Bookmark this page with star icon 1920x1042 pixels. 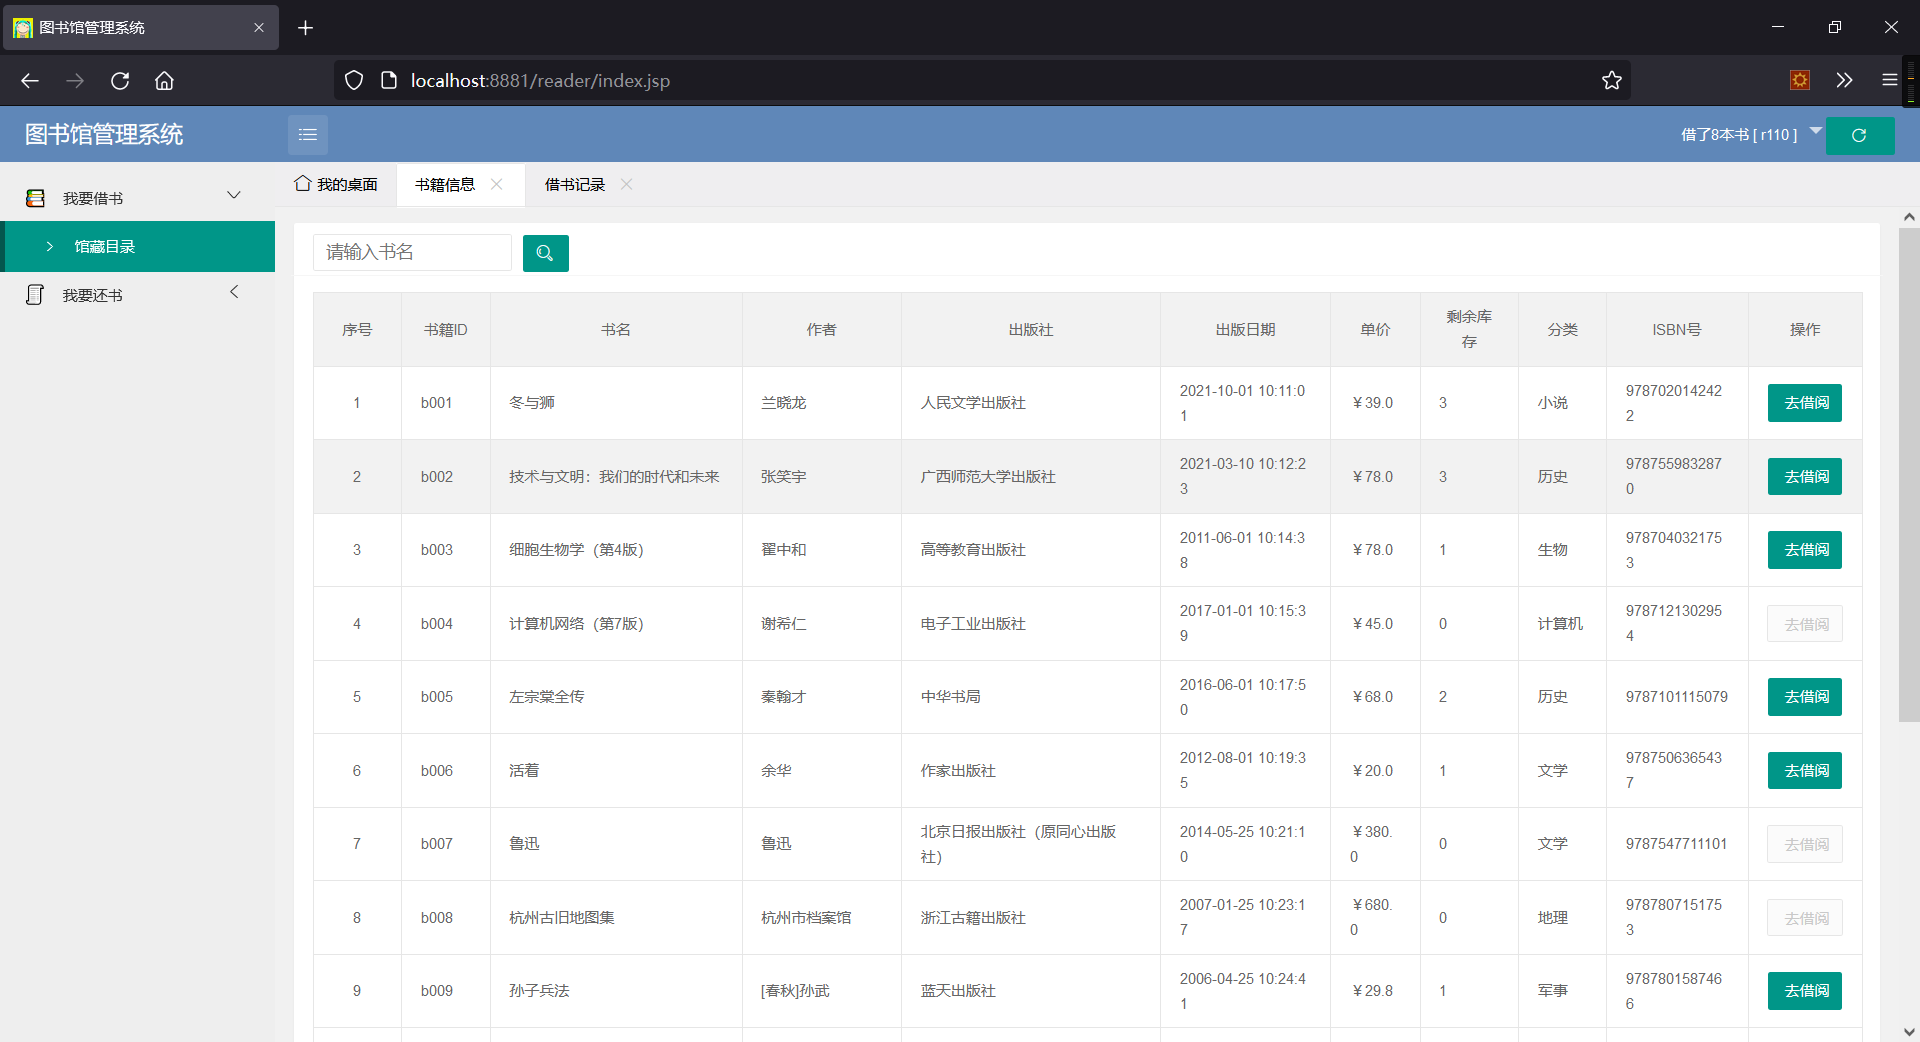(x=1611, y=80)
